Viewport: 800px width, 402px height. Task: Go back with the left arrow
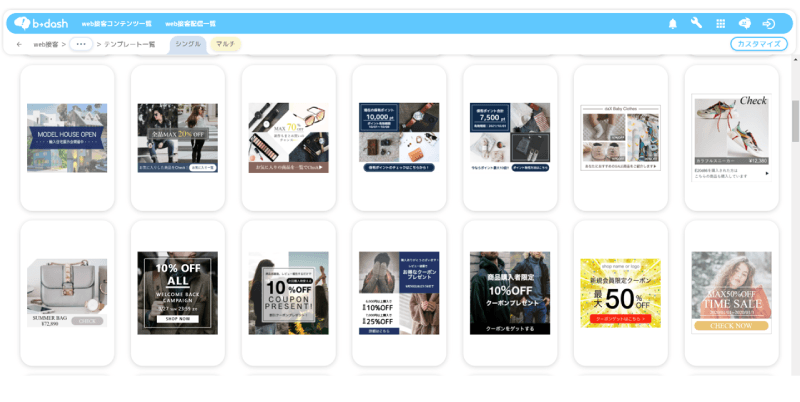click(19, 44)
